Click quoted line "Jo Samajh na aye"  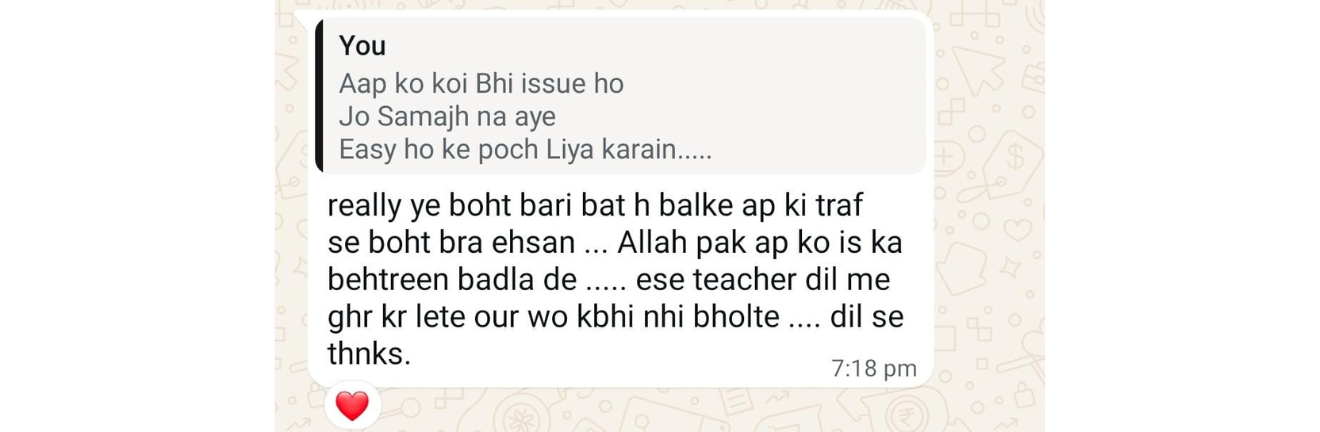coord(447,117)
